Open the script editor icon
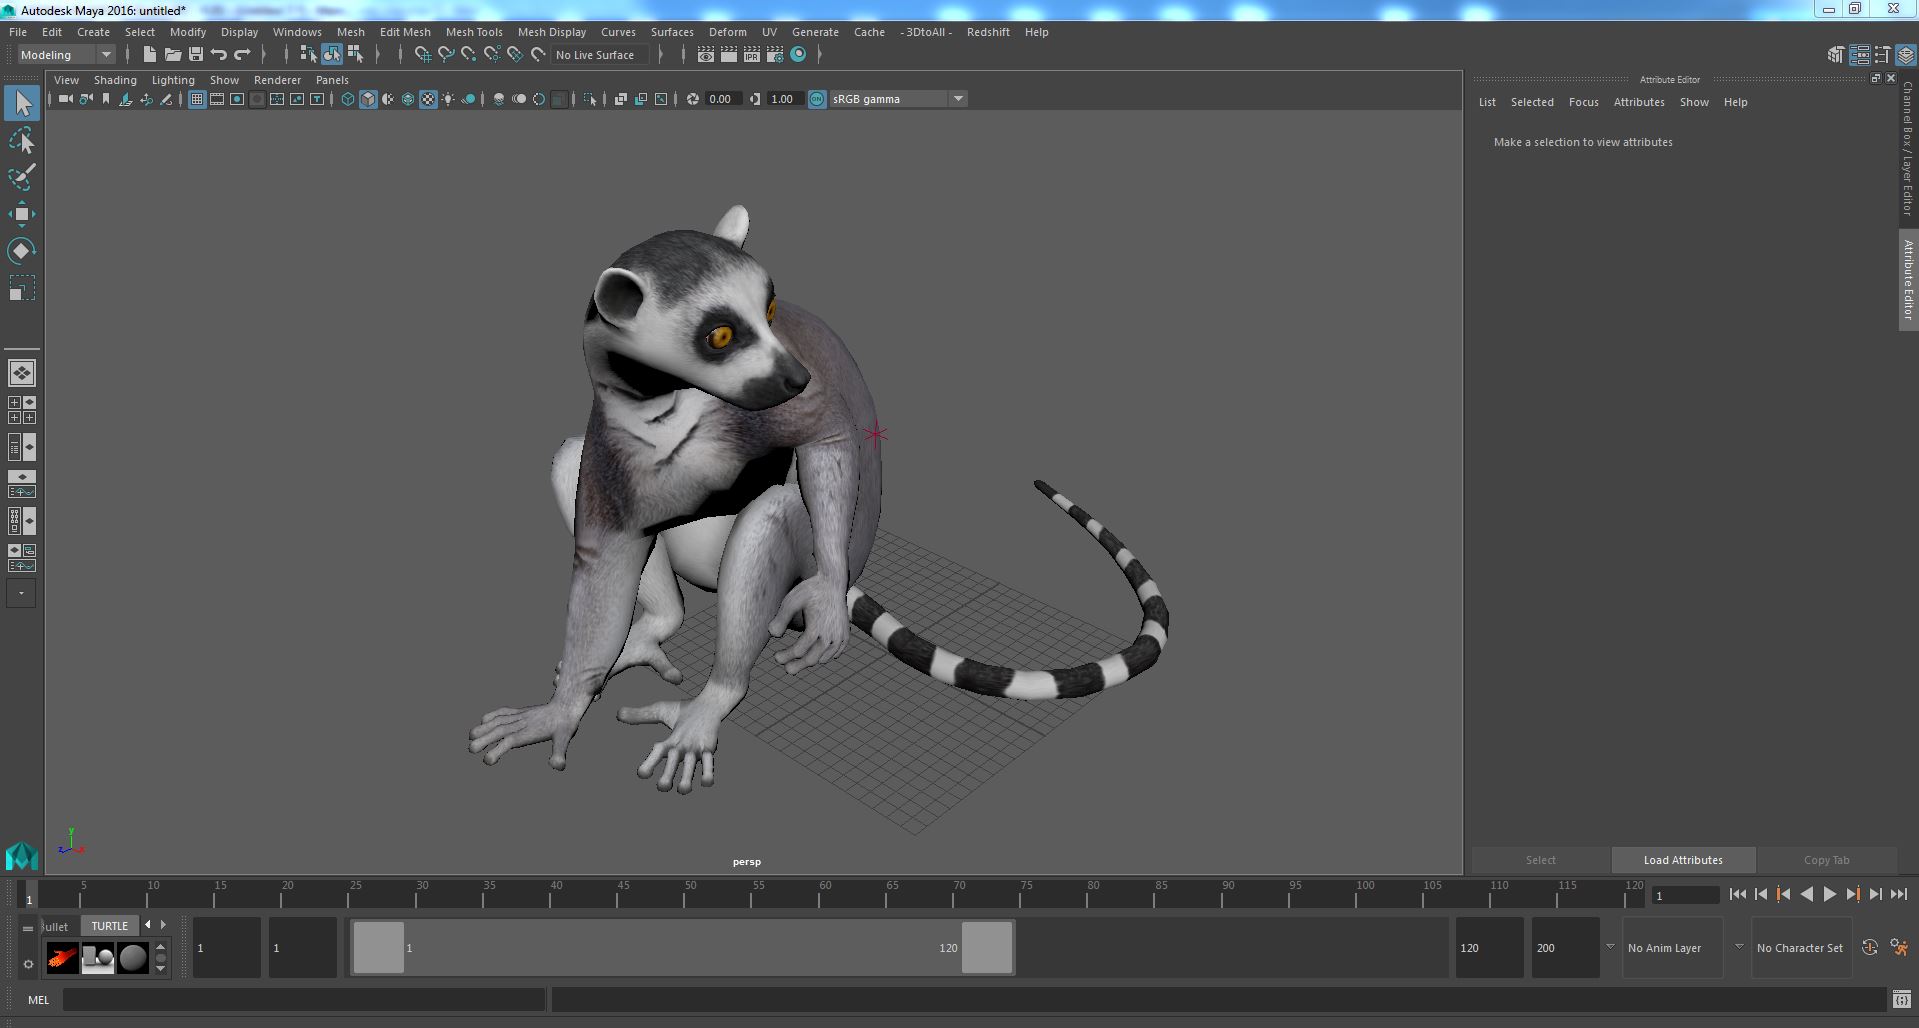This screenshot has width=1919, height=1028. coord(1901,999)
